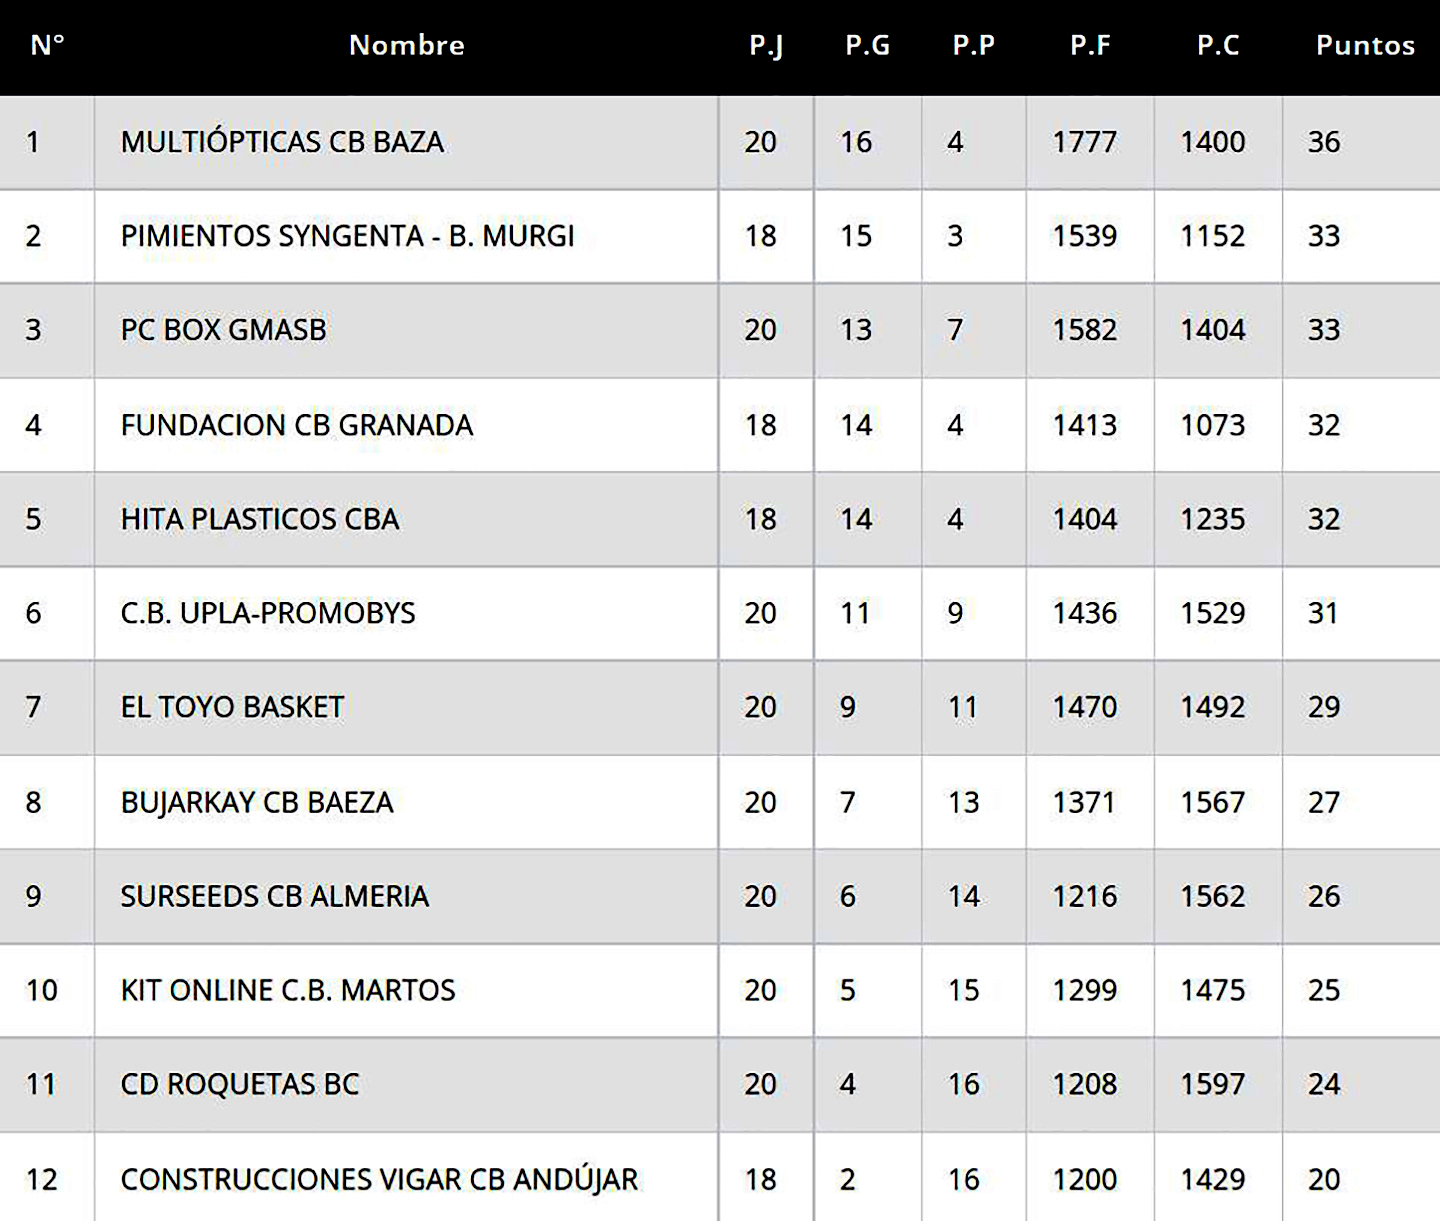Viewport: 1440px width, 1221px height.
Task: Click the P.P column header
Action: click(x=973, y=45)
